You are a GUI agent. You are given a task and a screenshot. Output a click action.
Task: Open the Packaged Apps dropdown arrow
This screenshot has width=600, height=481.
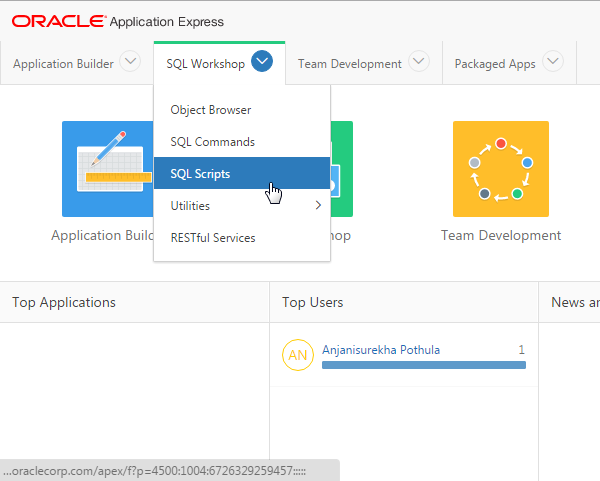553,62
